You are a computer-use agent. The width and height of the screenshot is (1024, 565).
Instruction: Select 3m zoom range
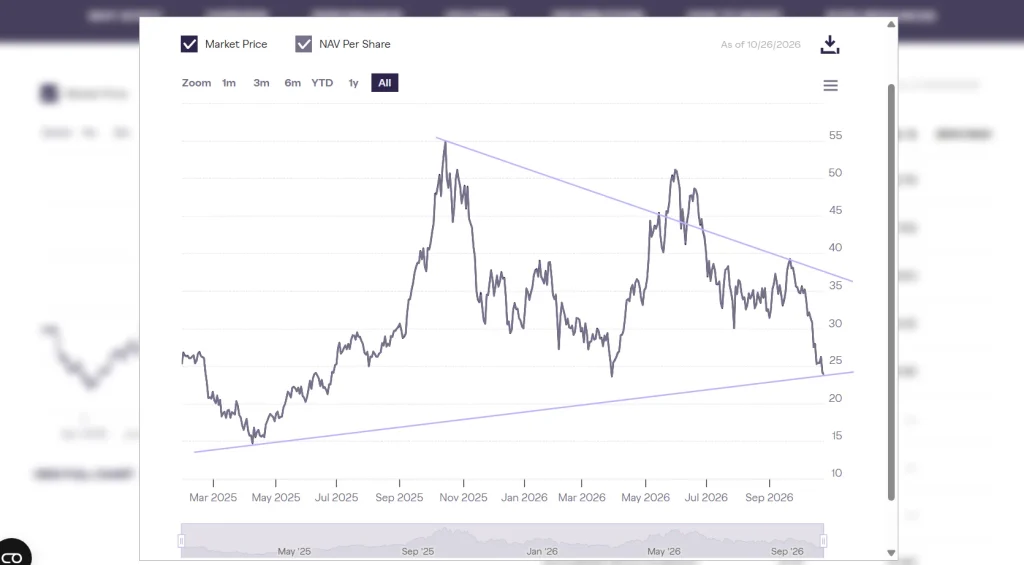coord(261,83)
